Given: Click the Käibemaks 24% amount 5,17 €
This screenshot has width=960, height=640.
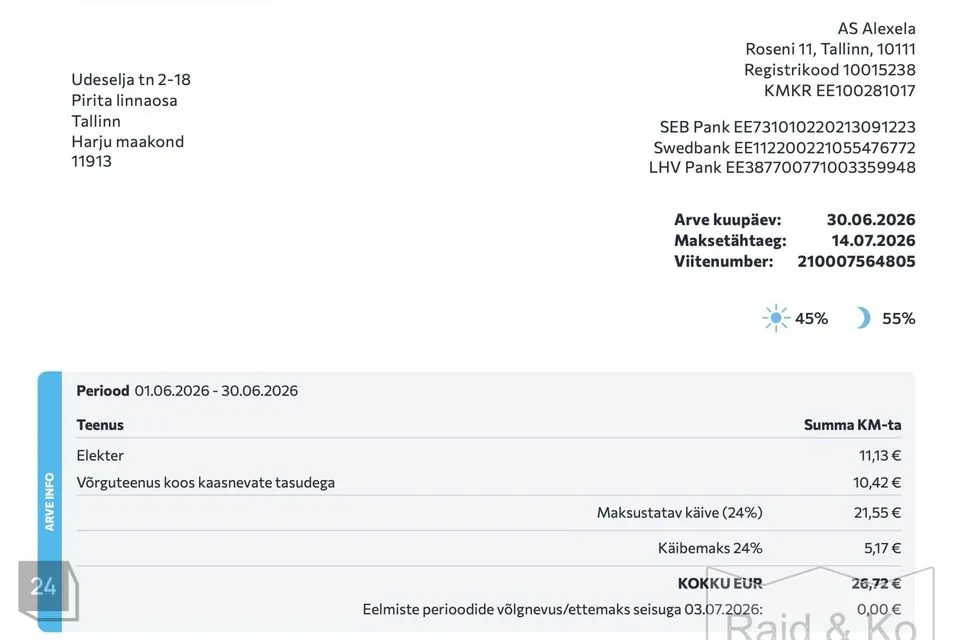Looking at the screenshot, I should (x=882, y=548).
